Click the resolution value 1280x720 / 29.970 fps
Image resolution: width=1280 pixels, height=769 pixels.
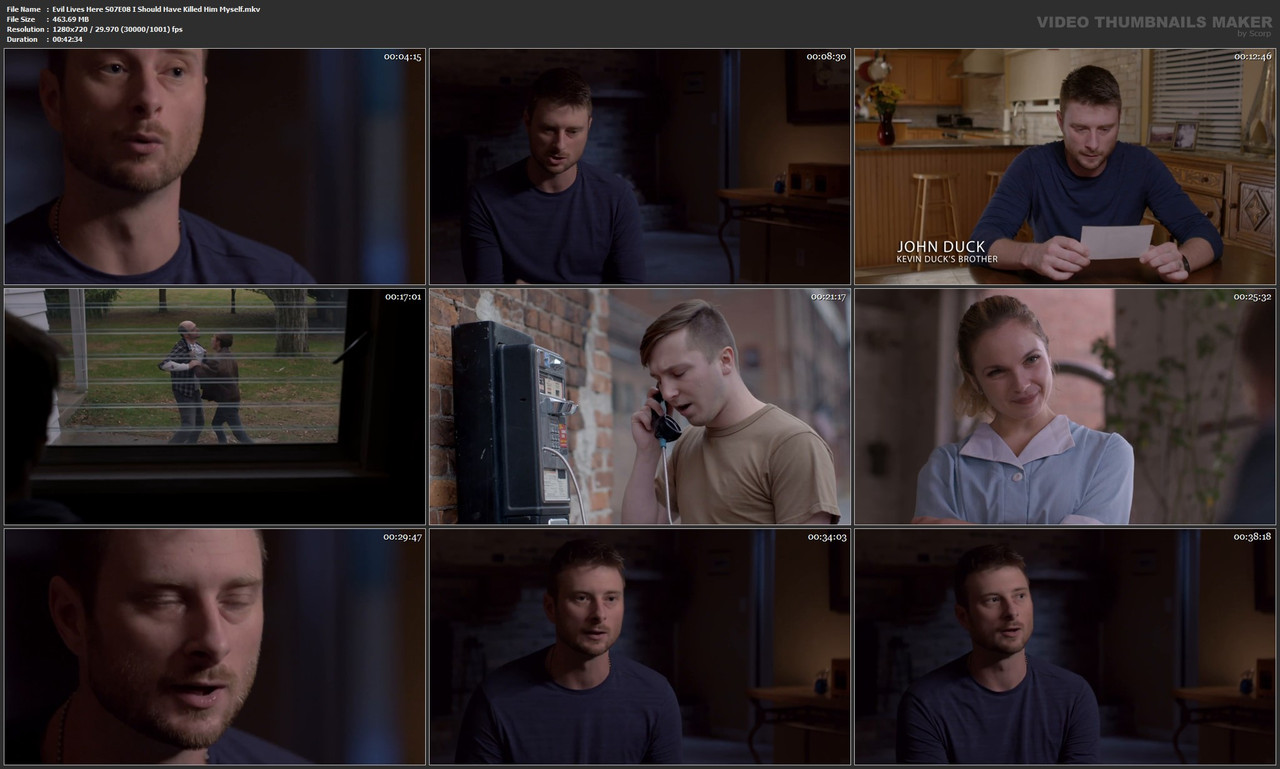pos(117,29)
